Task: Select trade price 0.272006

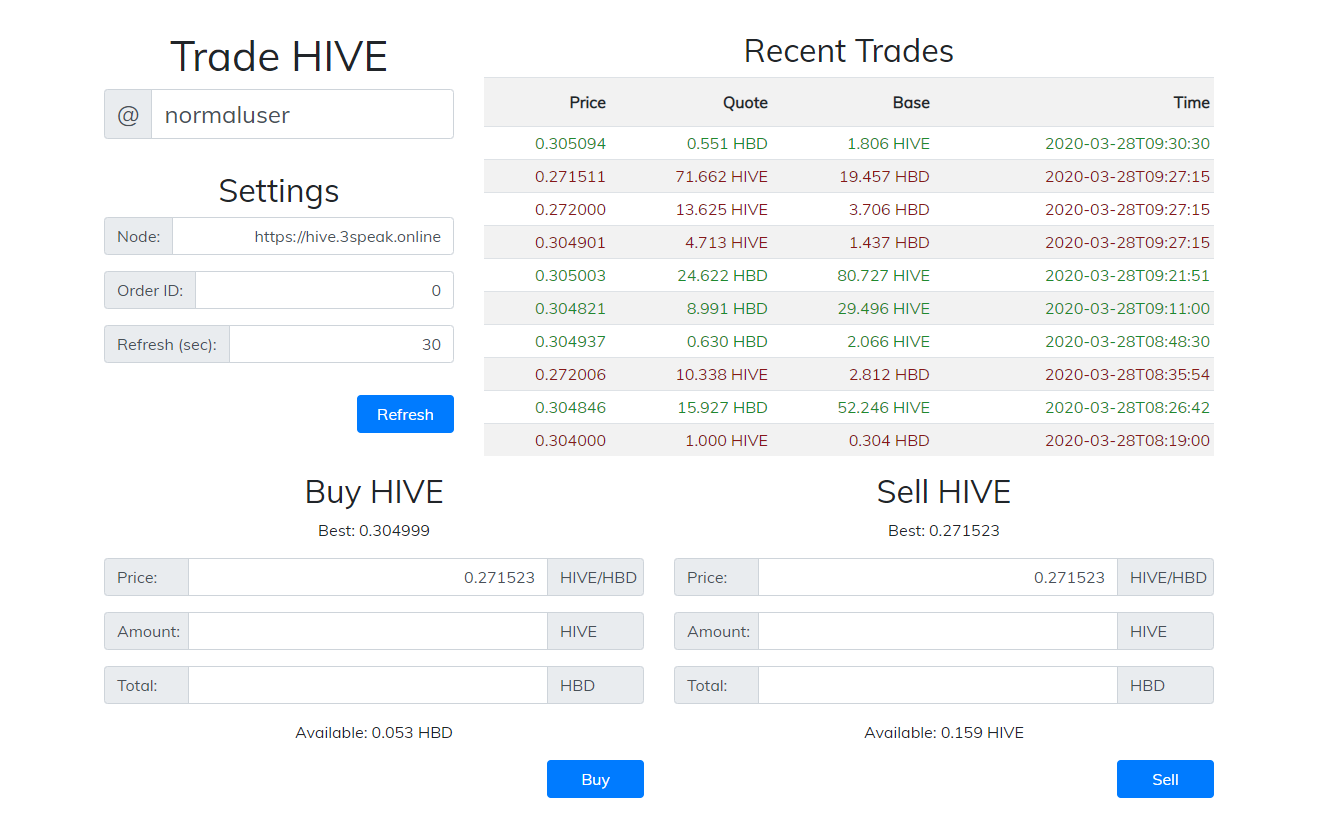Action: point(570,374)
